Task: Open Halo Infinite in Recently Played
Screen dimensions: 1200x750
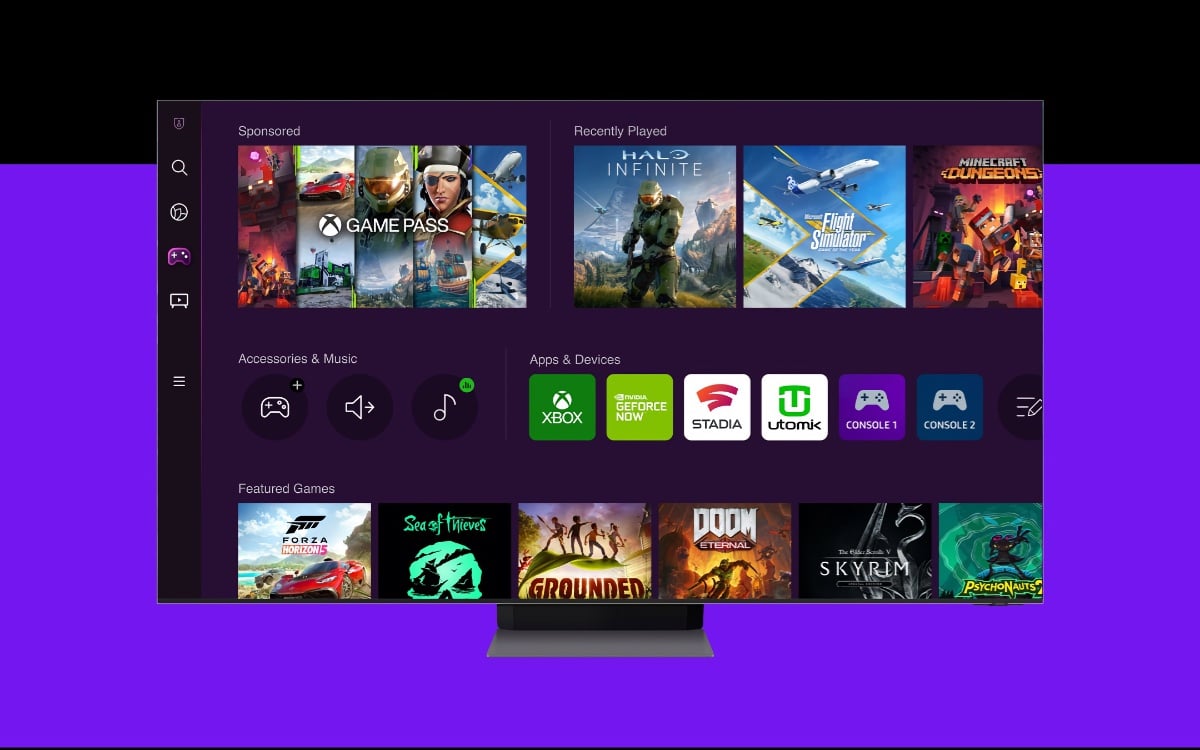Action: tap(655, 227)
